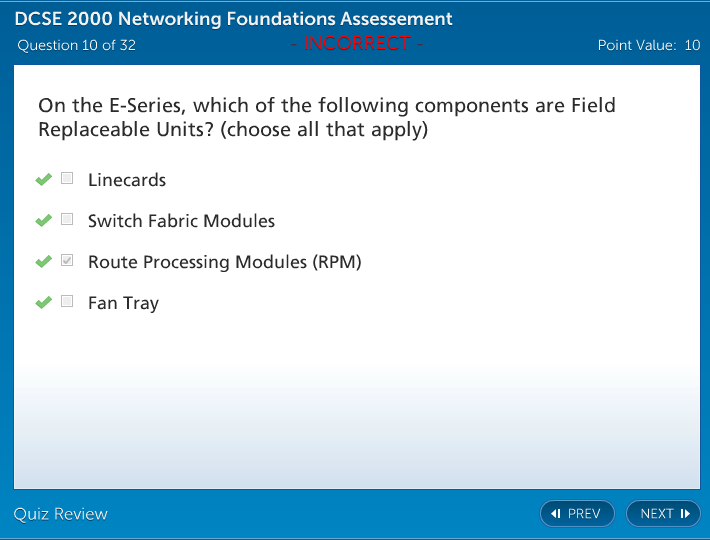Click the Question 10 of 32 counter
The image size is (710, 540).
pyautogui.click(x=77, y=45)
